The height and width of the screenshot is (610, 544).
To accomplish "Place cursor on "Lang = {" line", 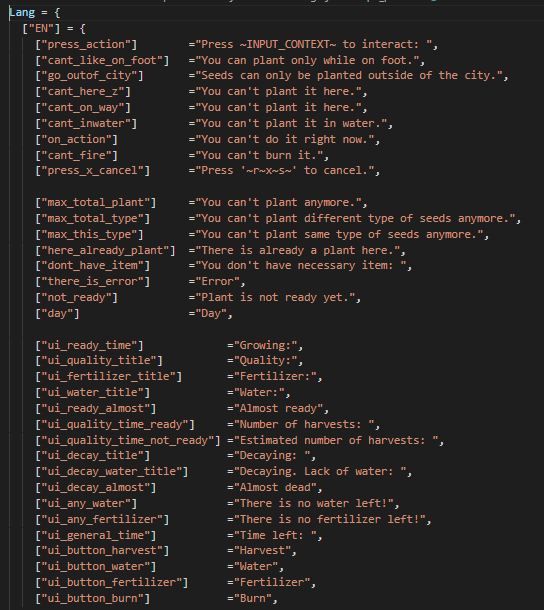I will click(x=35, y=12).
